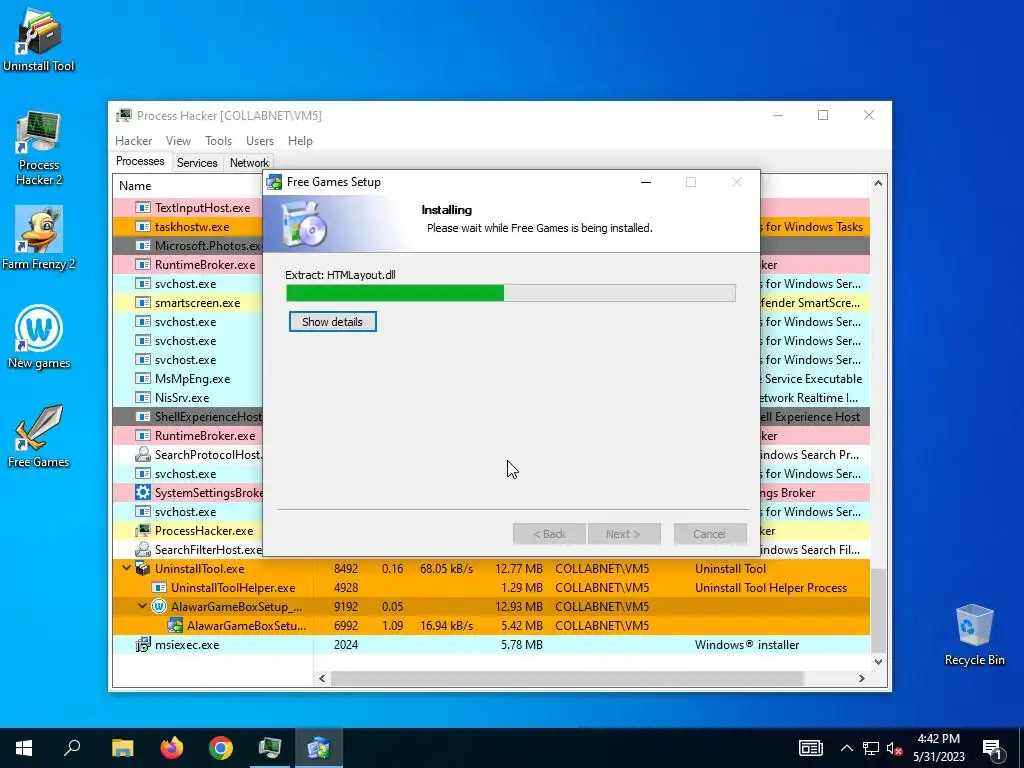Switch to the Services tab

tap(197, 163)
